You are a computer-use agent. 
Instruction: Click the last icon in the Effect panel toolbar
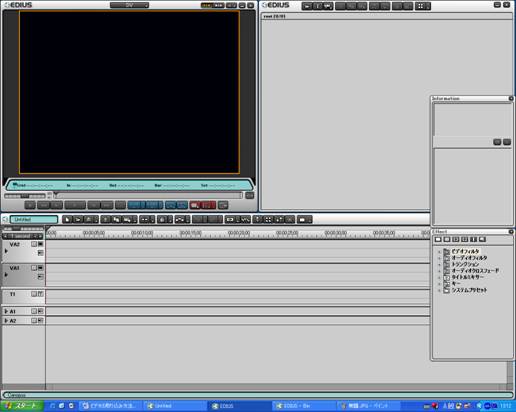482,239
